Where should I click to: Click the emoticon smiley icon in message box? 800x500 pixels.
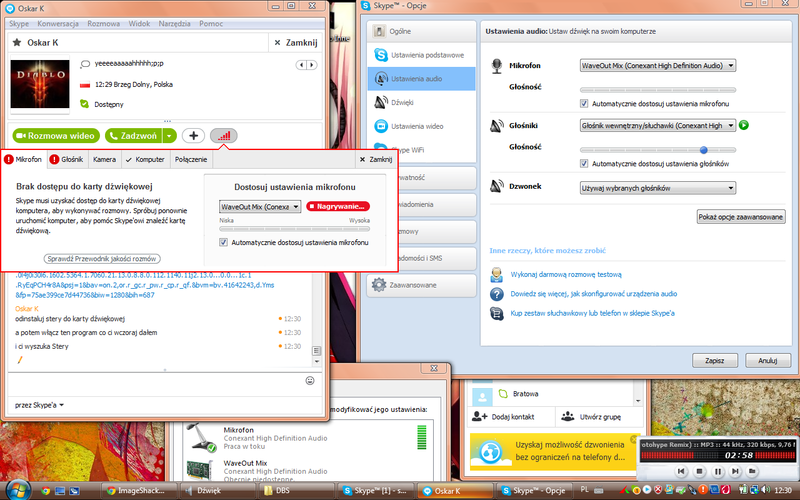pos(310,381)
